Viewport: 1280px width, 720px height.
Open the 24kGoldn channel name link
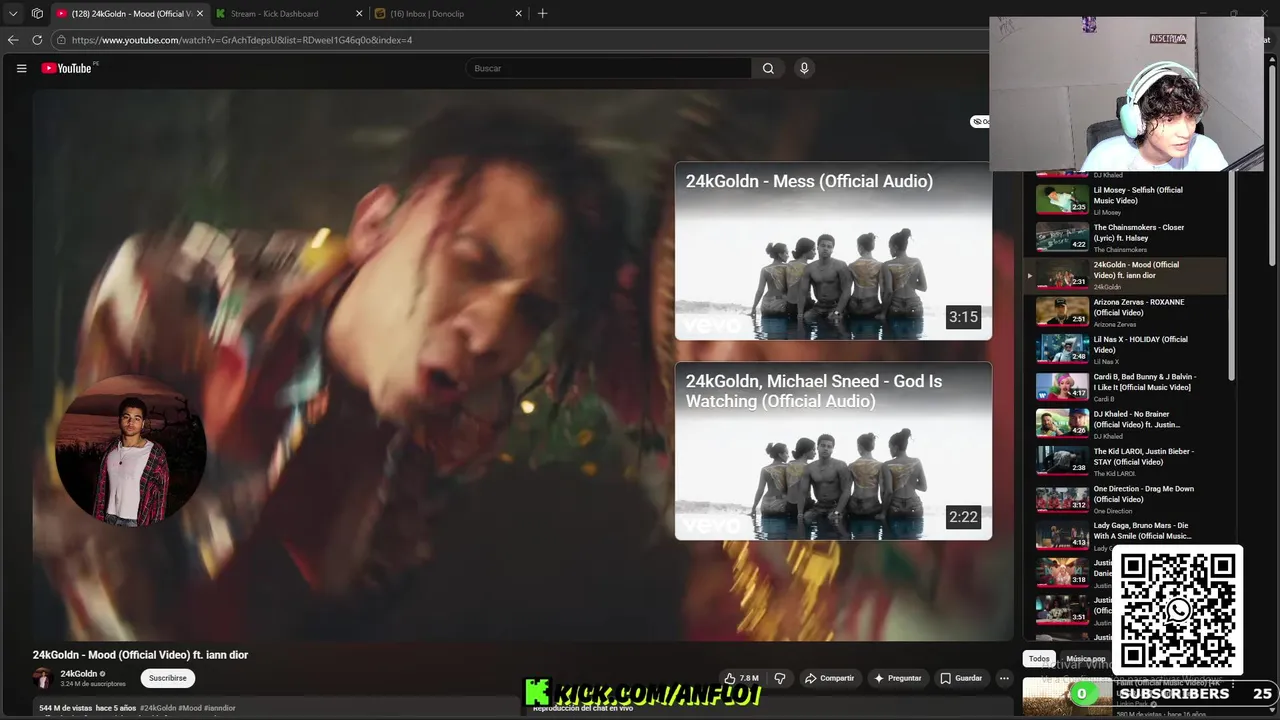pos(79,674)
